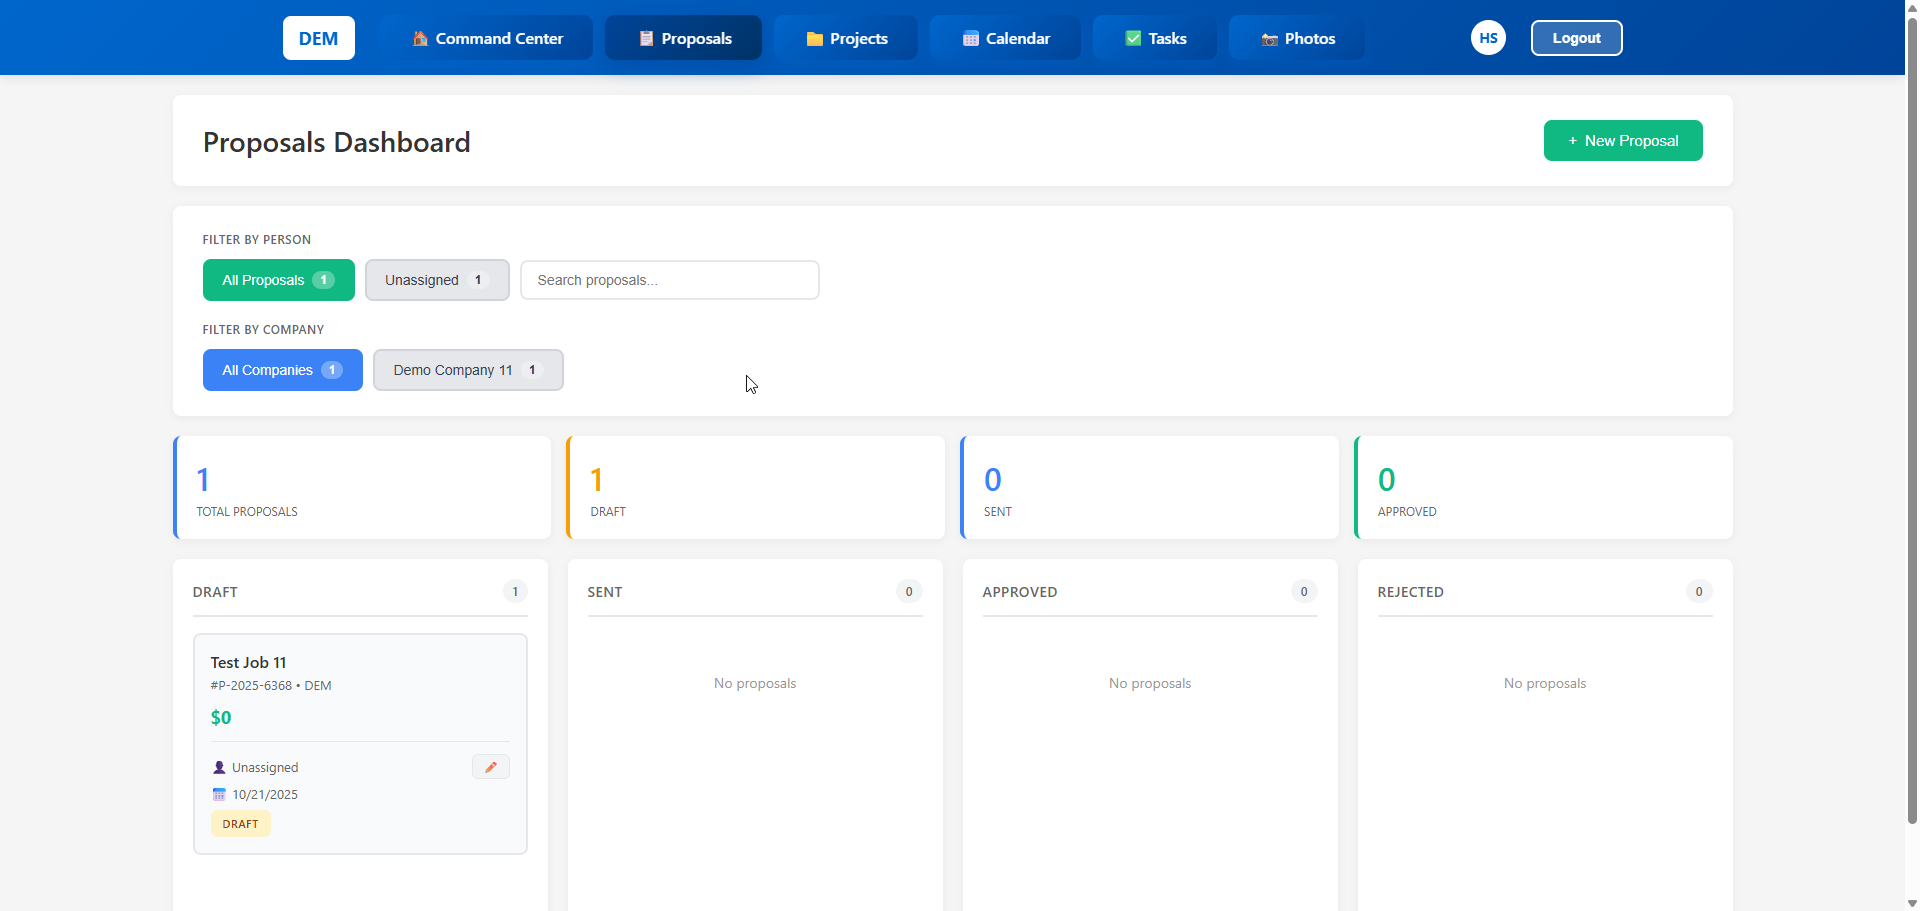The image size is (1920, 911).
Task: Log out of the application
Action: (x=1576, y=37)
